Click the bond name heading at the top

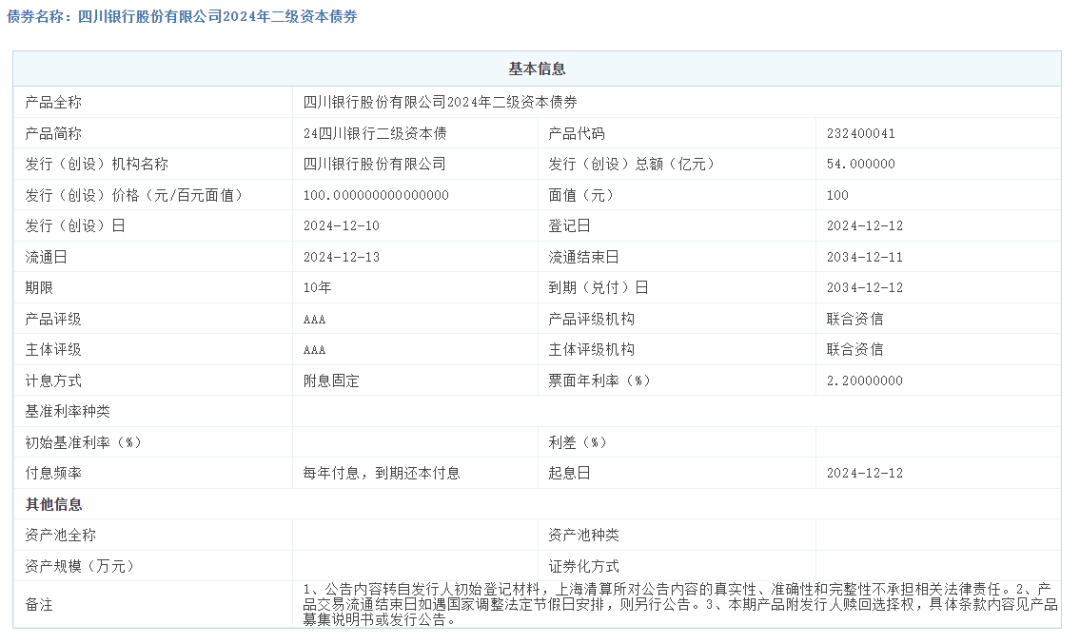pos(182,17)
